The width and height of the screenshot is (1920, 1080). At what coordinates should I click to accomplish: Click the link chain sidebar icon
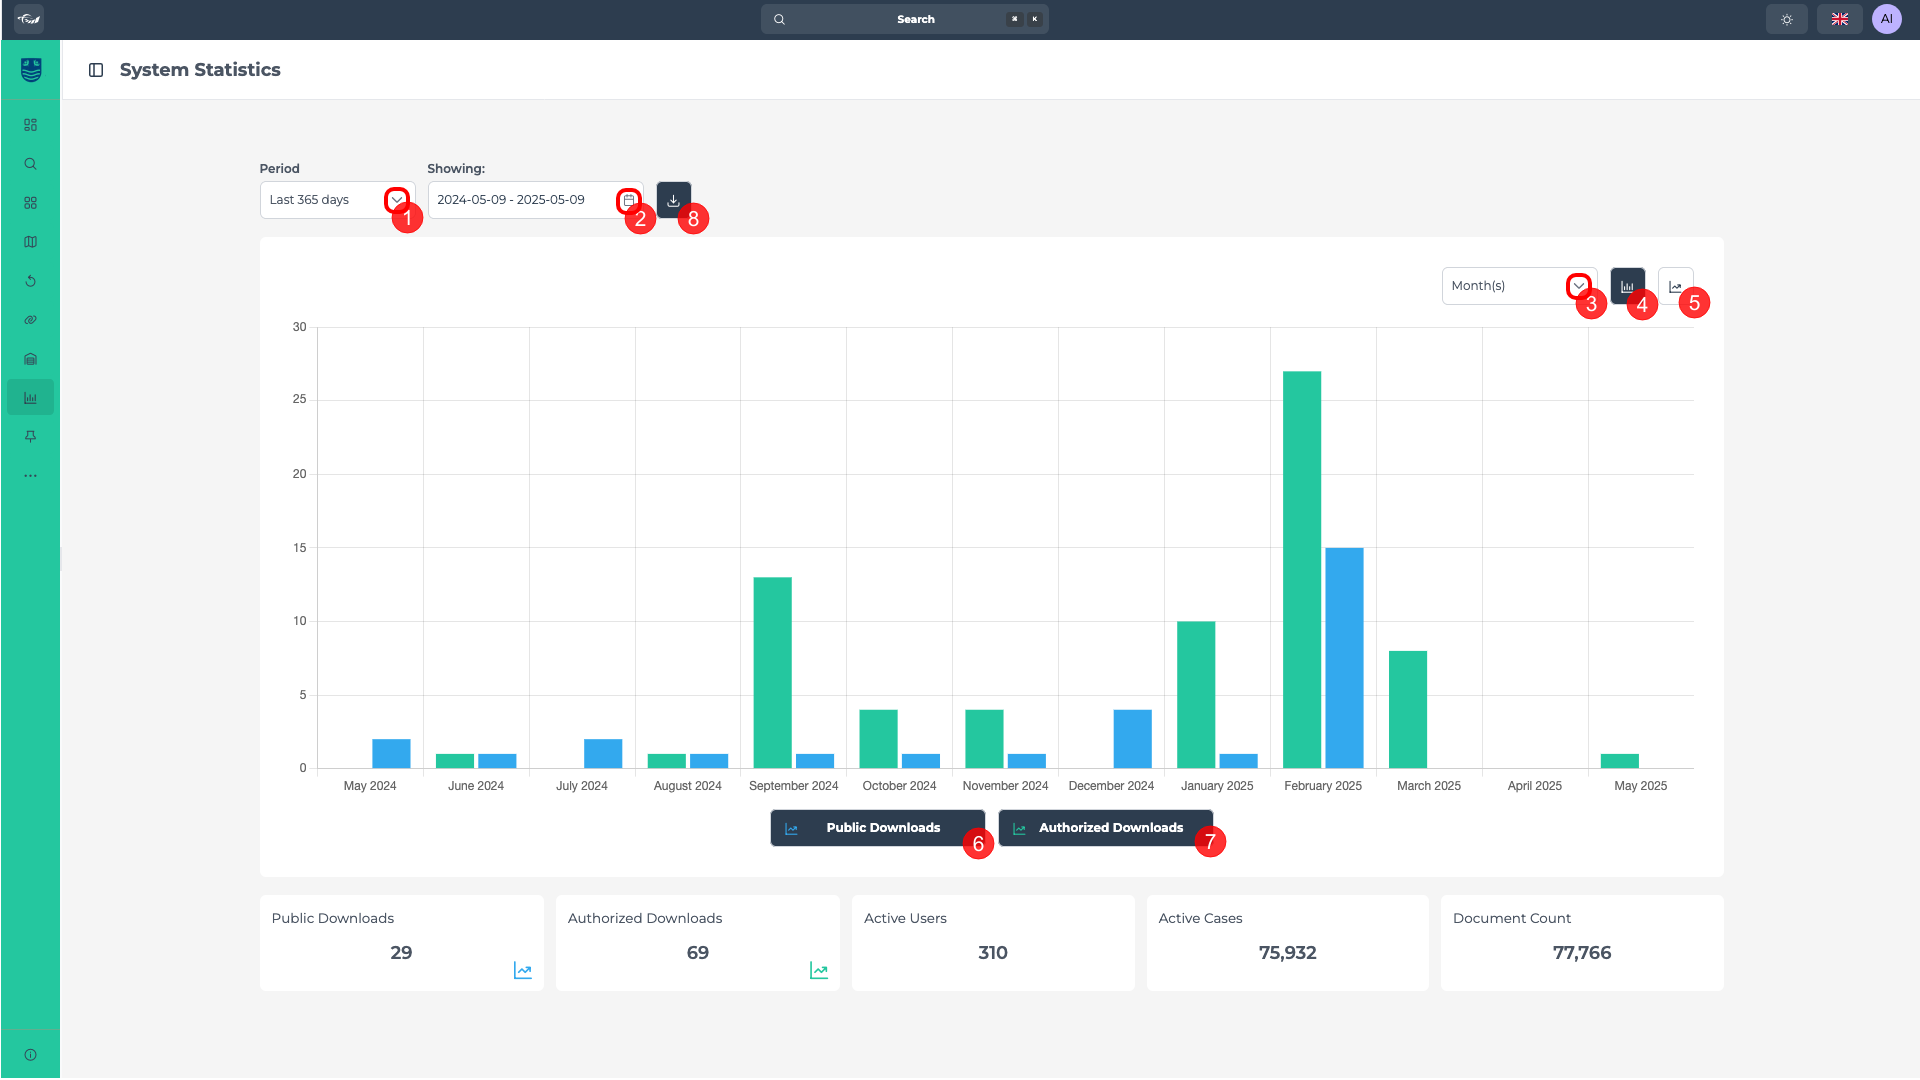[x=30, y=320]
